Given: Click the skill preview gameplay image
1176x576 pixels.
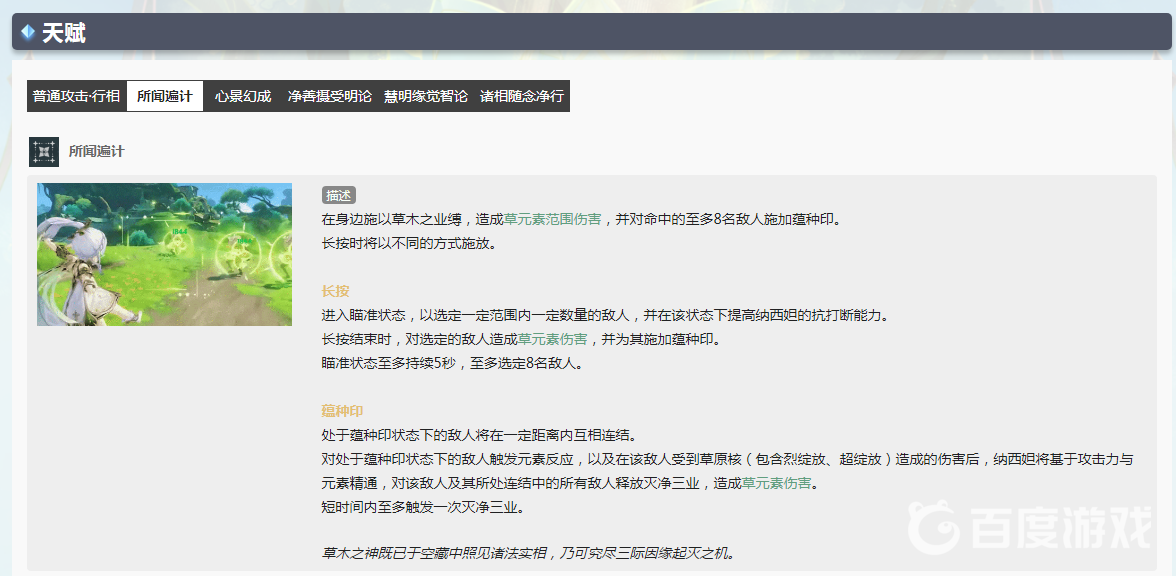Looking at the screenshot, I should coord(164,254).
